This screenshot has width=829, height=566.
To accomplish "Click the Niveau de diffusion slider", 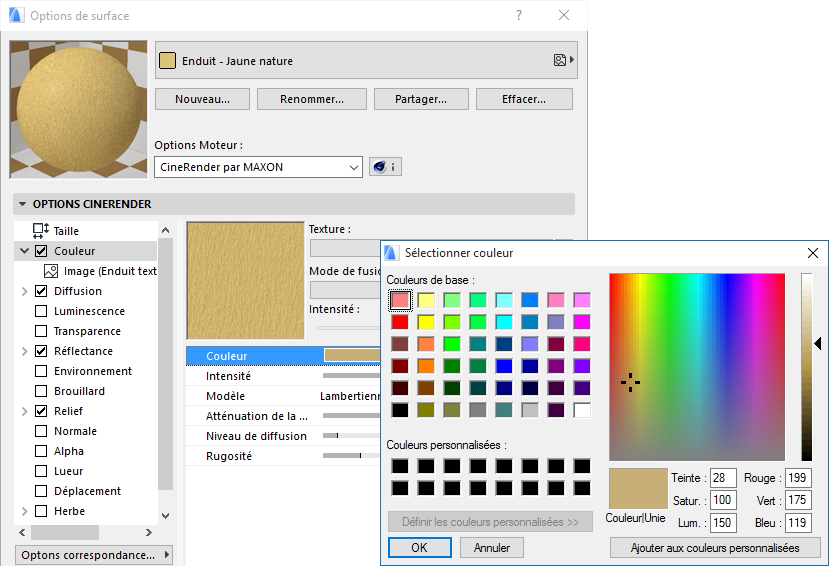I will pos(352,435).
